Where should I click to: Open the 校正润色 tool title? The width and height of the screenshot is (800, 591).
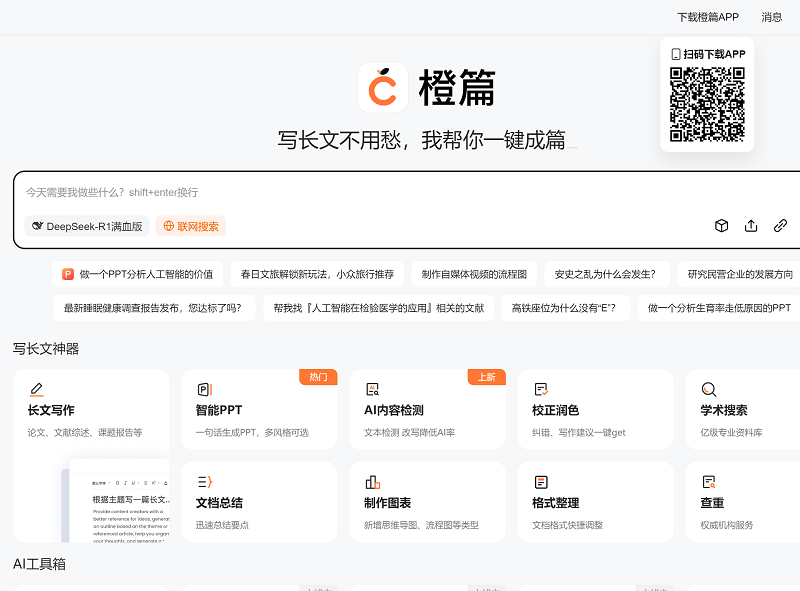[556, 410]
